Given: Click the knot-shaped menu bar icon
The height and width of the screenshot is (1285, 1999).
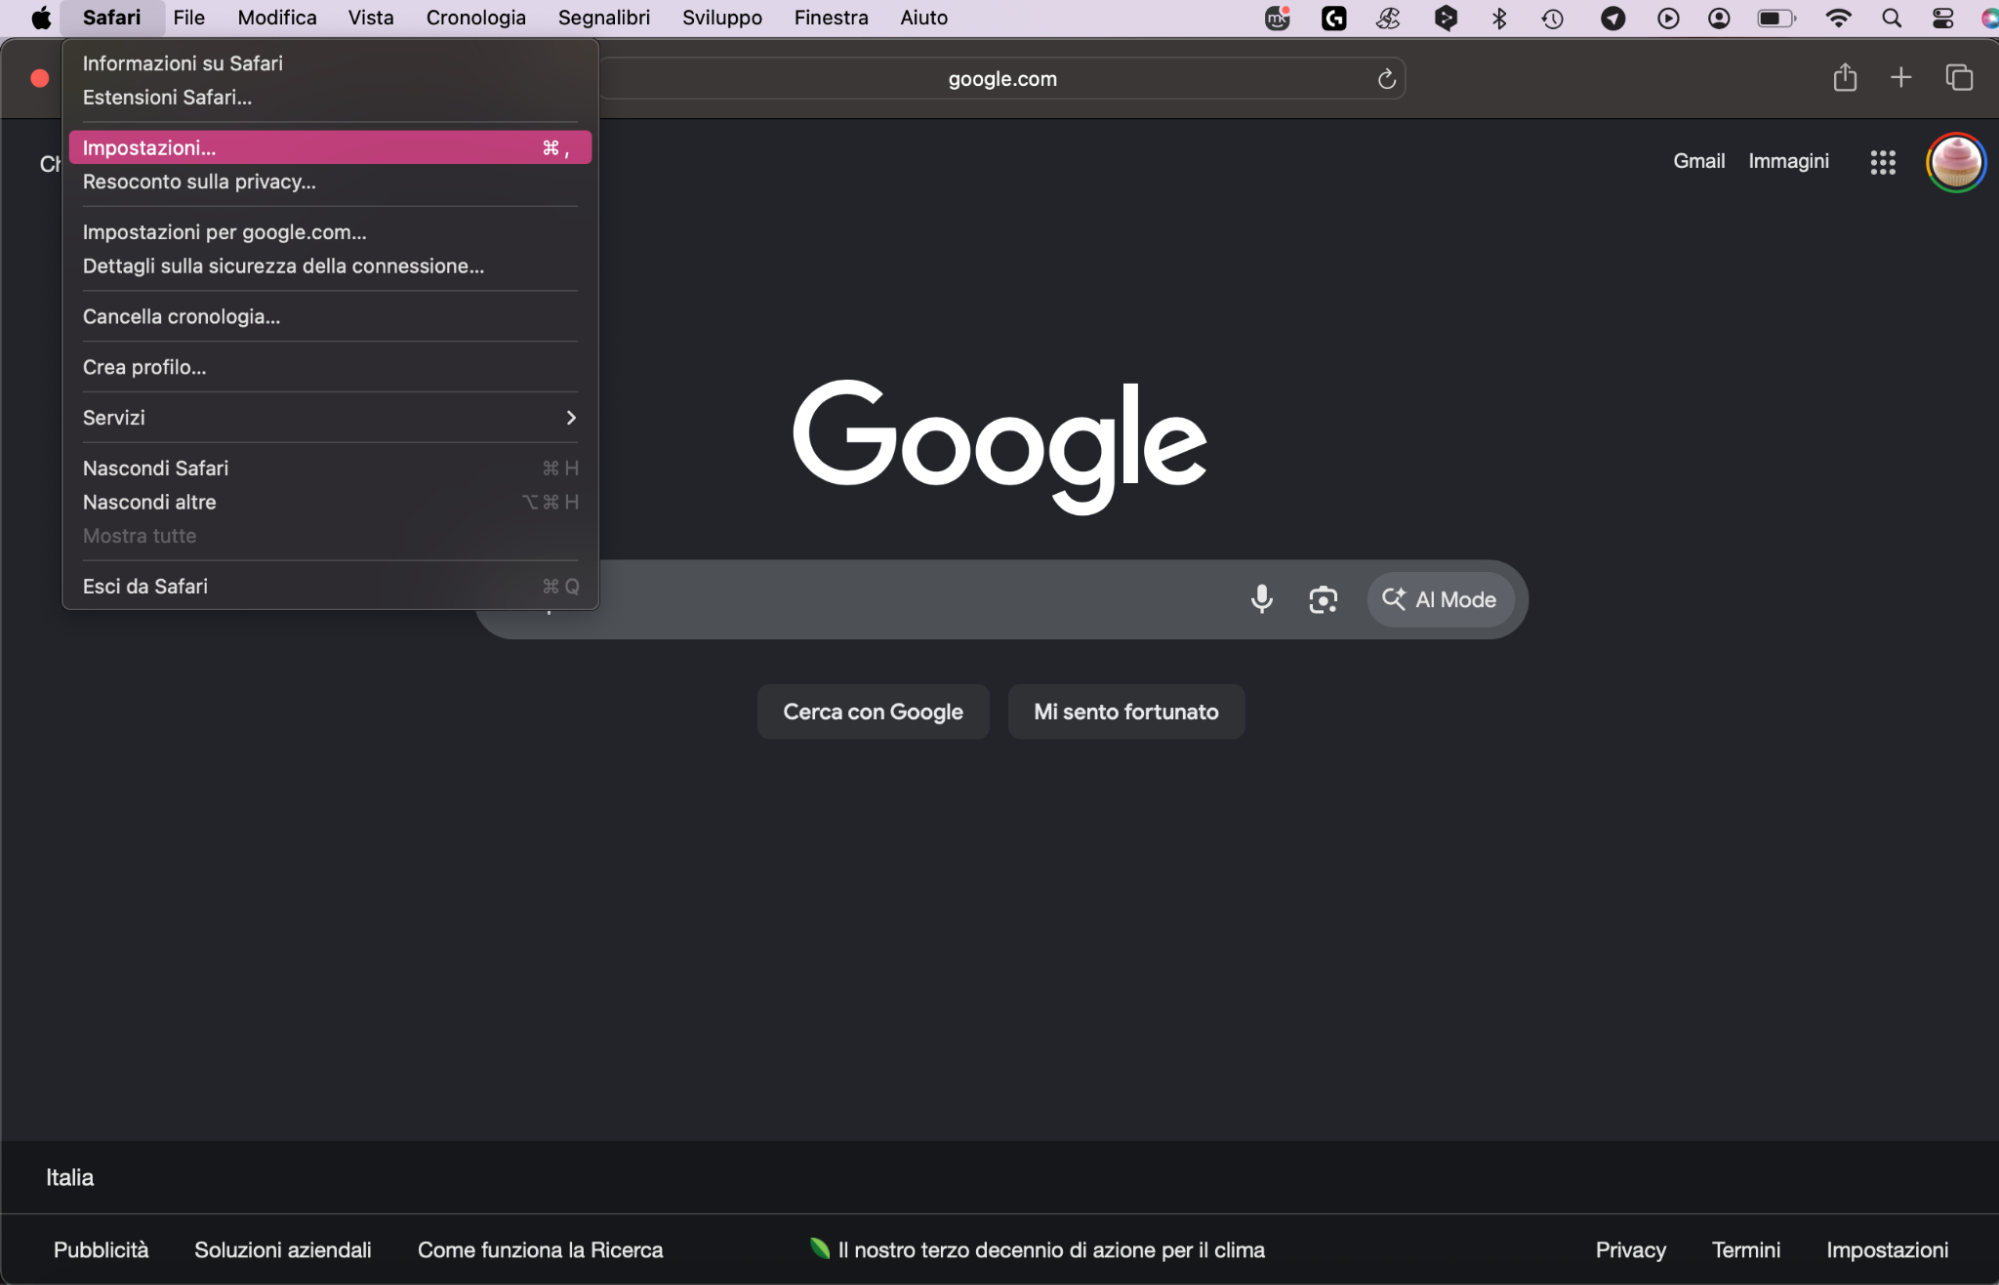Looking at the screenshot, I should tap(1388, 18).
